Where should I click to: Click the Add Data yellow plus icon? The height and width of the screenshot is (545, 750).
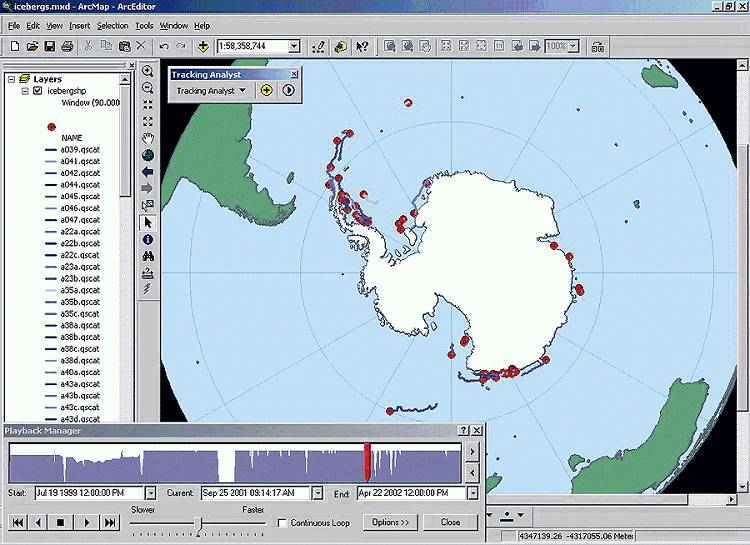[203, 46]
